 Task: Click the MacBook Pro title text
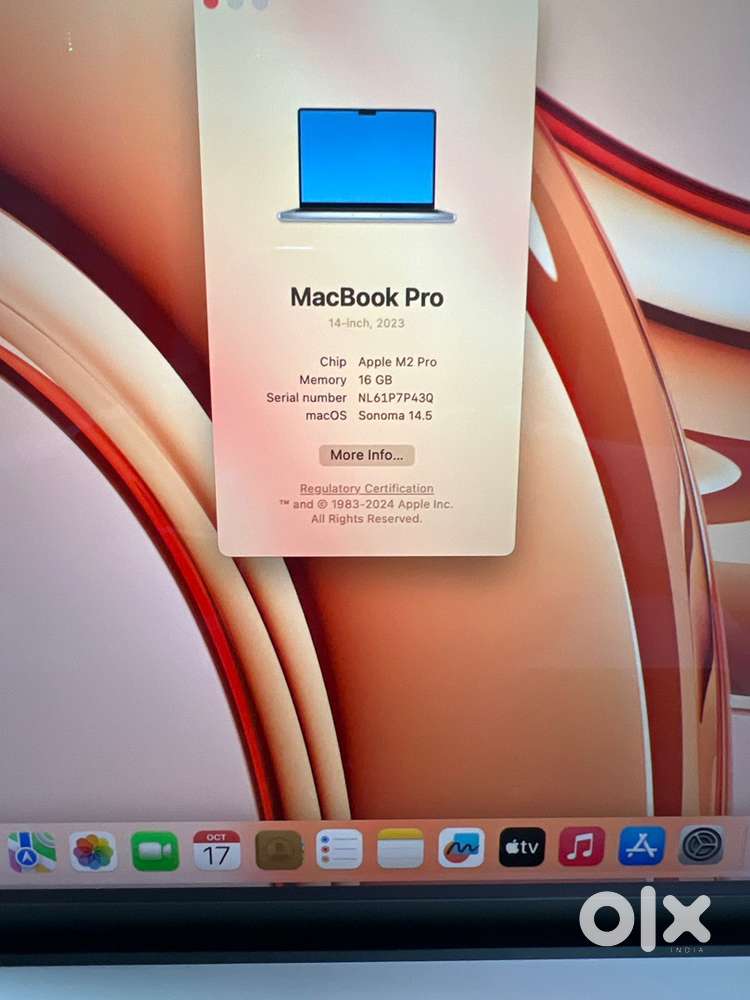(x=366, y=297)
